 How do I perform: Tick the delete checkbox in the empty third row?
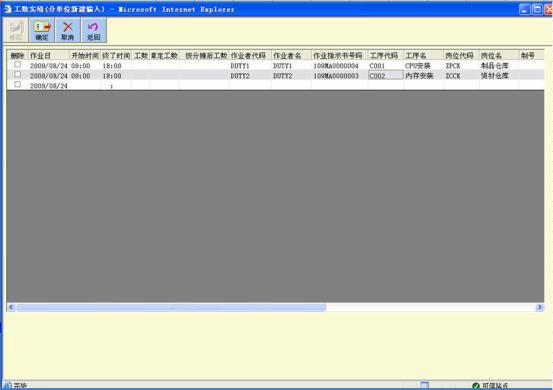[x=17, y=84]
